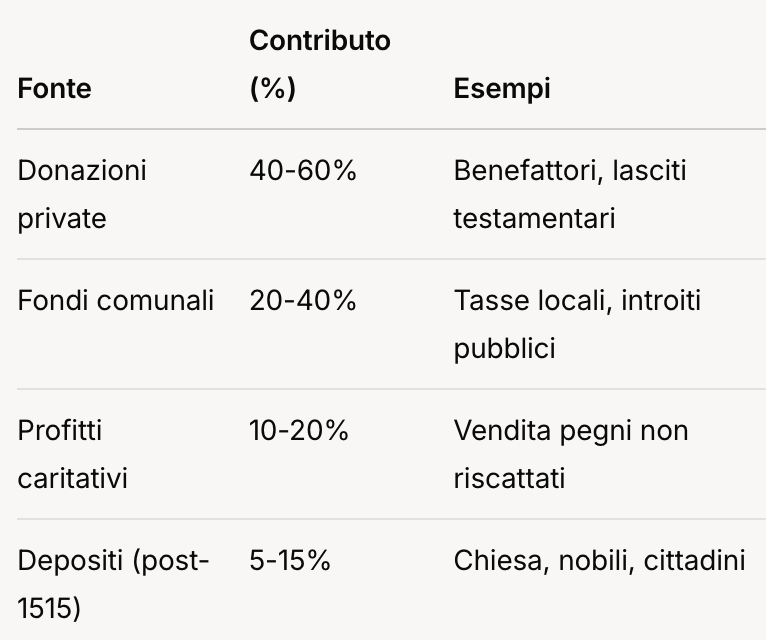
Task: Click the 10-20% contribution value
Action: (298, 430)
